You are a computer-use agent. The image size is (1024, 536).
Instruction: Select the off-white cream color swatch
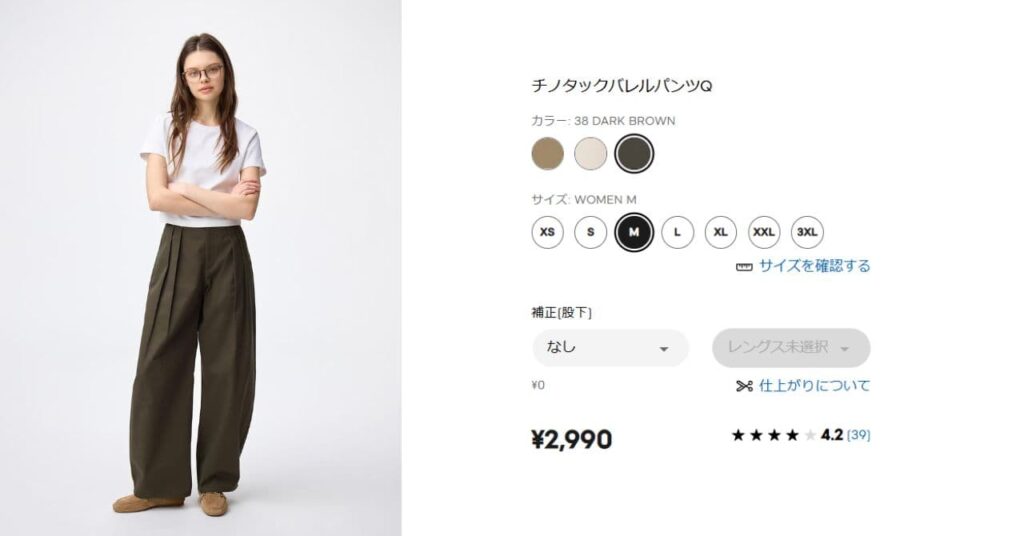pos(590,153)
